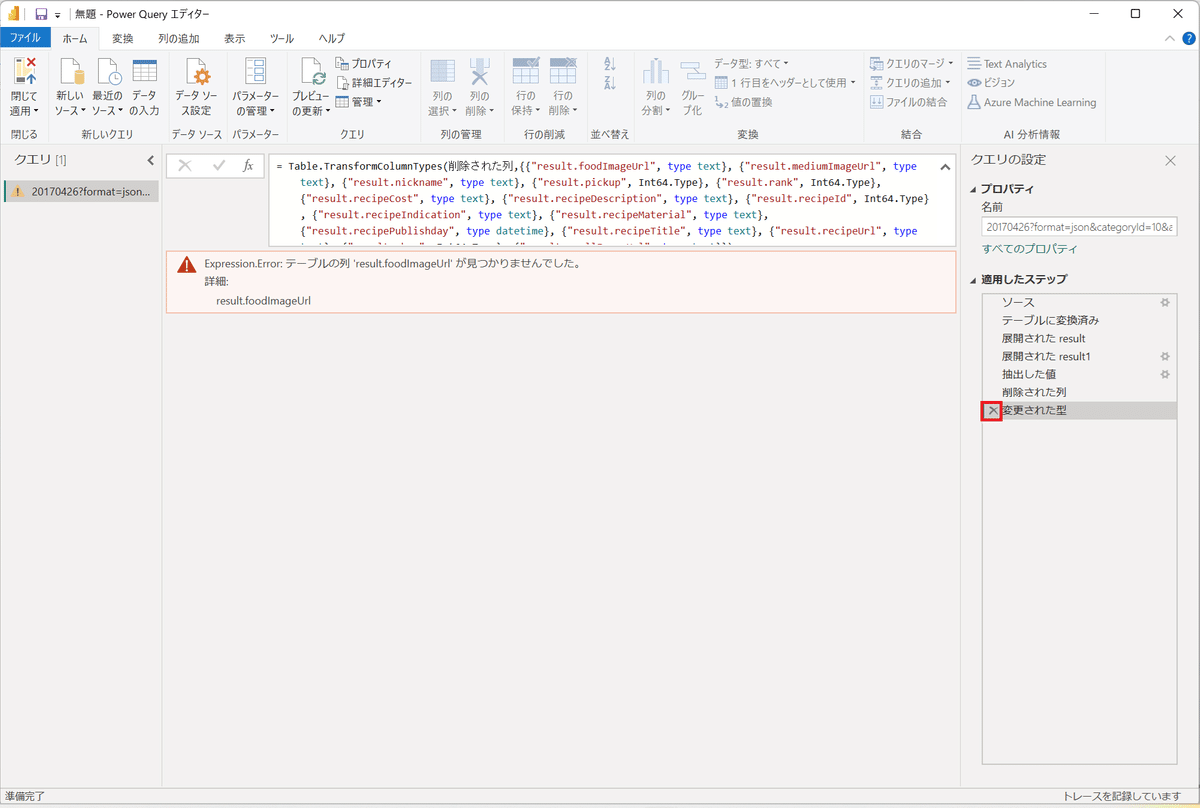
Task: Click 列の分割 (Split Column) icon
Action: click(656, 72)
